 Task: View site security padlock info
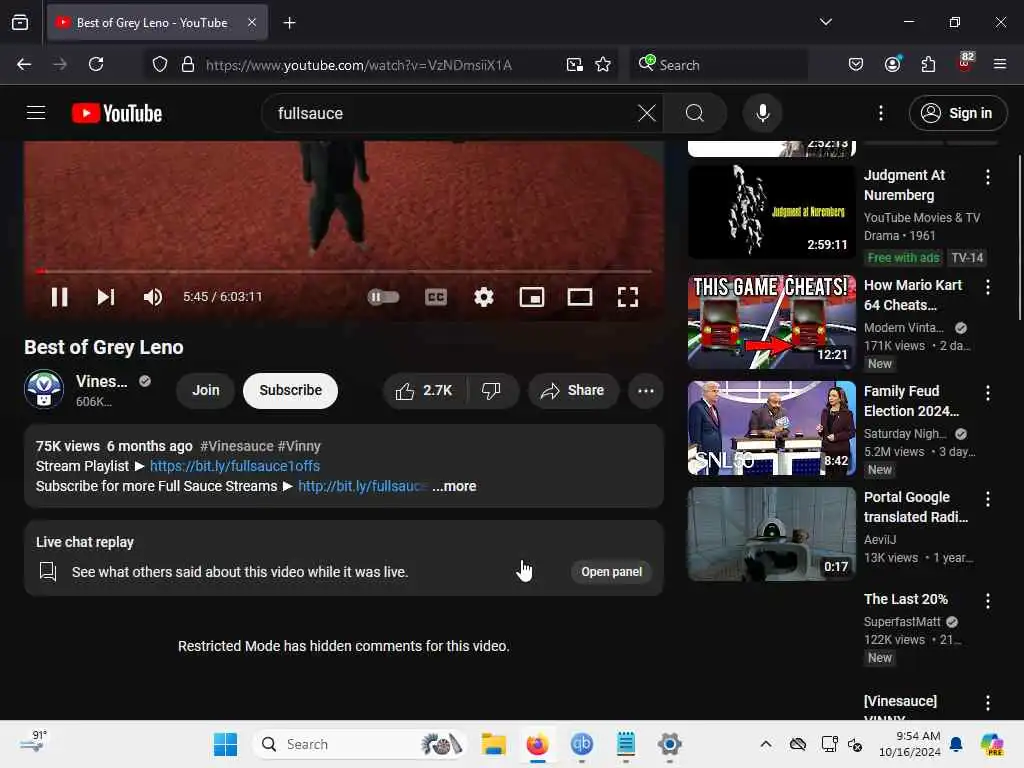[188, 64]
